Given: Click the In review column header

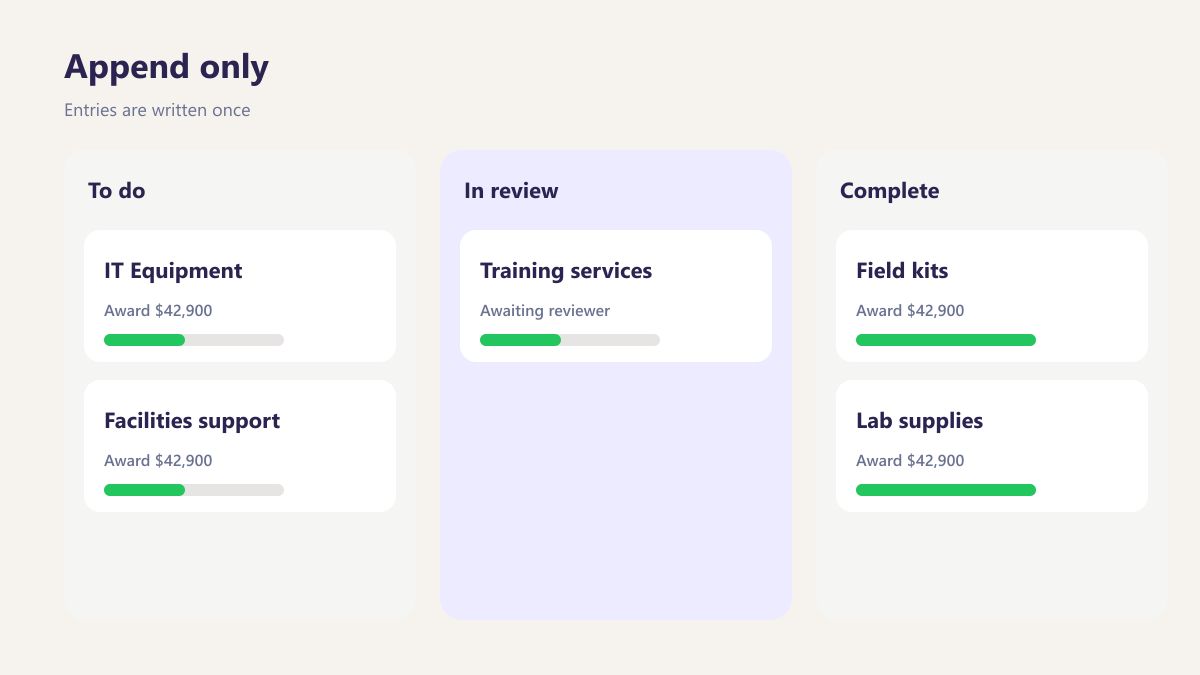Looking at the screenshot, I should (511, 190).
